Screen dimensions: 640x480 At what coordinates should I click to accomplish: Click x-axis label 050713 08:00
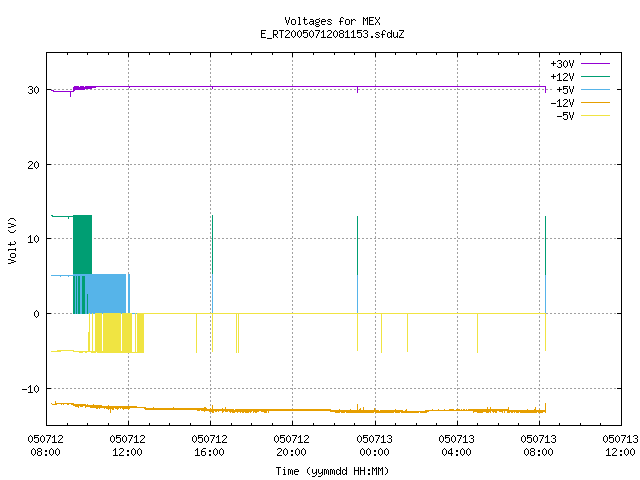tap(538, 446)
